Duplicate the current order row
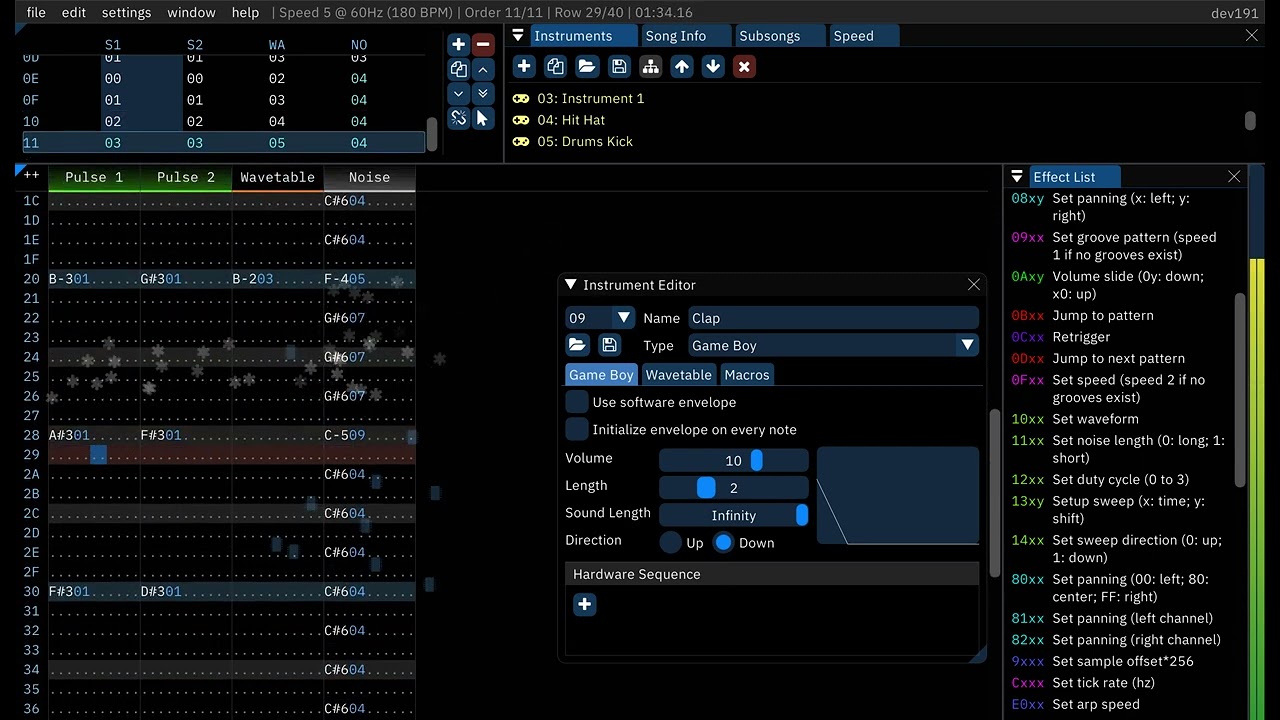The image size is (1280, 720). point(458,69)
